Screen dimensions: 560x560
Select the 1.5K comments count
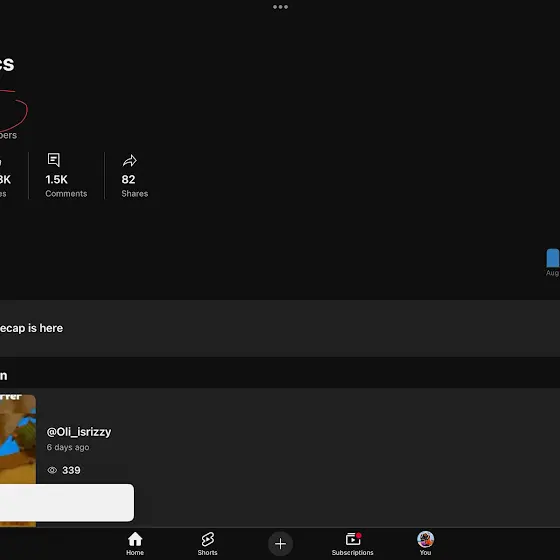point(56,179)
